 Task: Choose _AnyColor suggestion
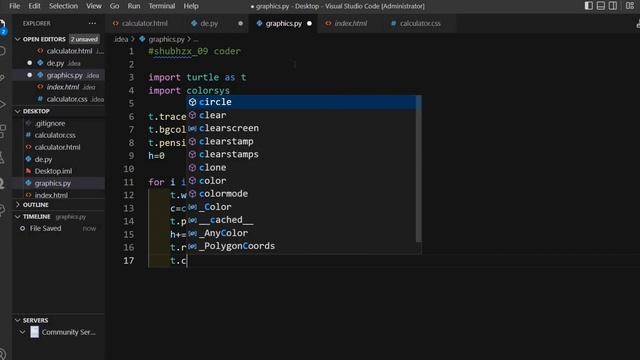click(x=301, y=233)
